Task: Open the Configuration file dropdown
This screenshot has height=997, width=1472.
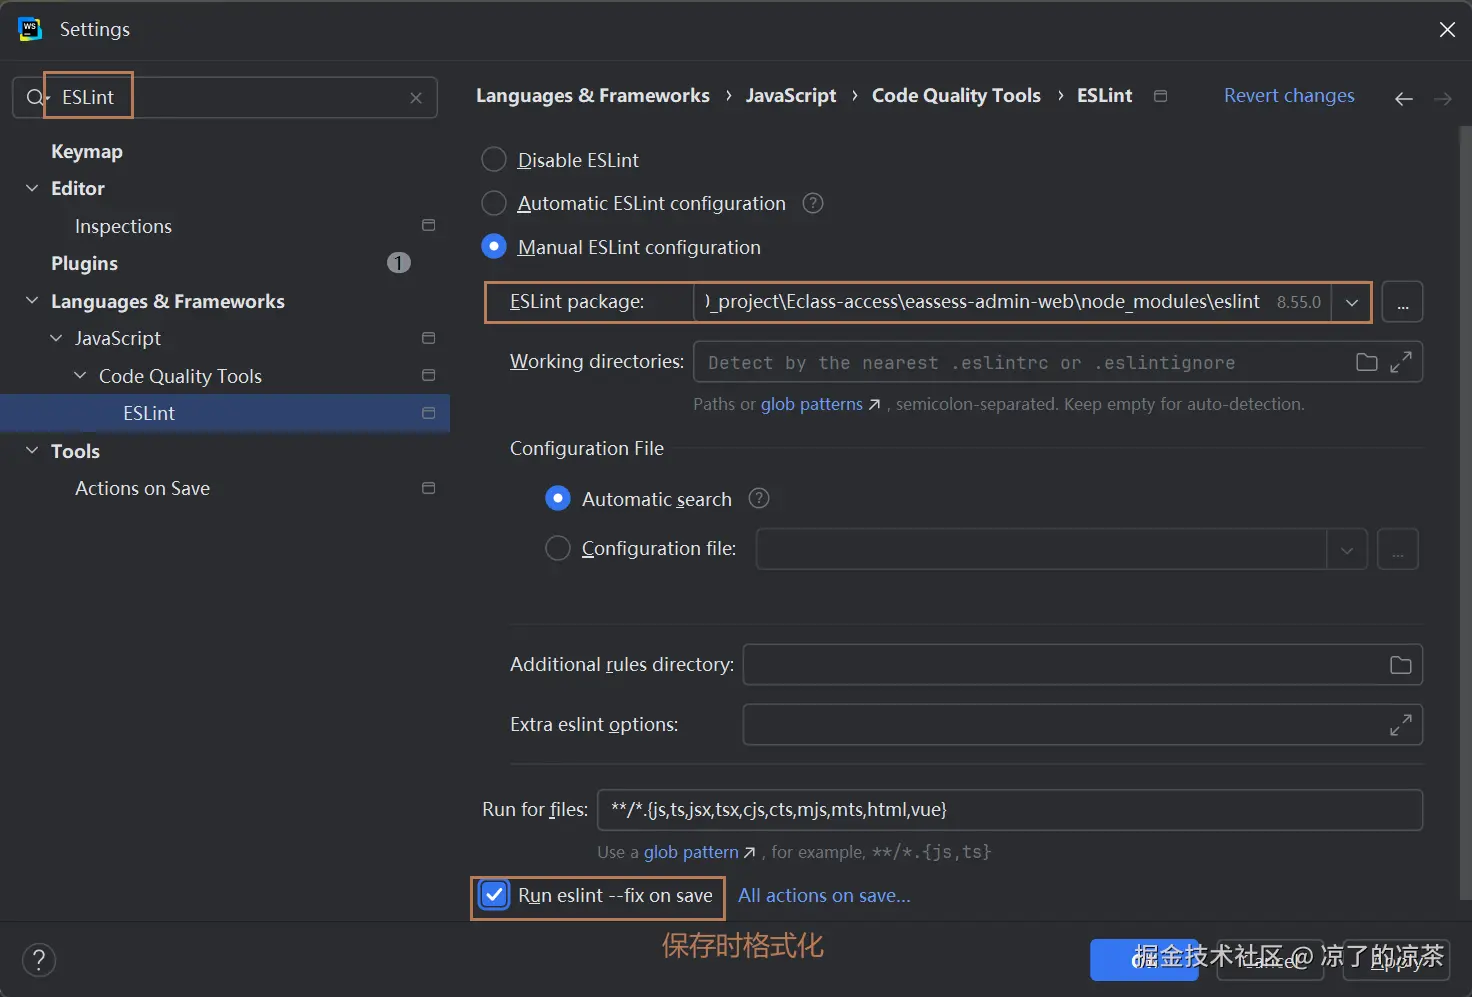Action: click(1347, 550)
